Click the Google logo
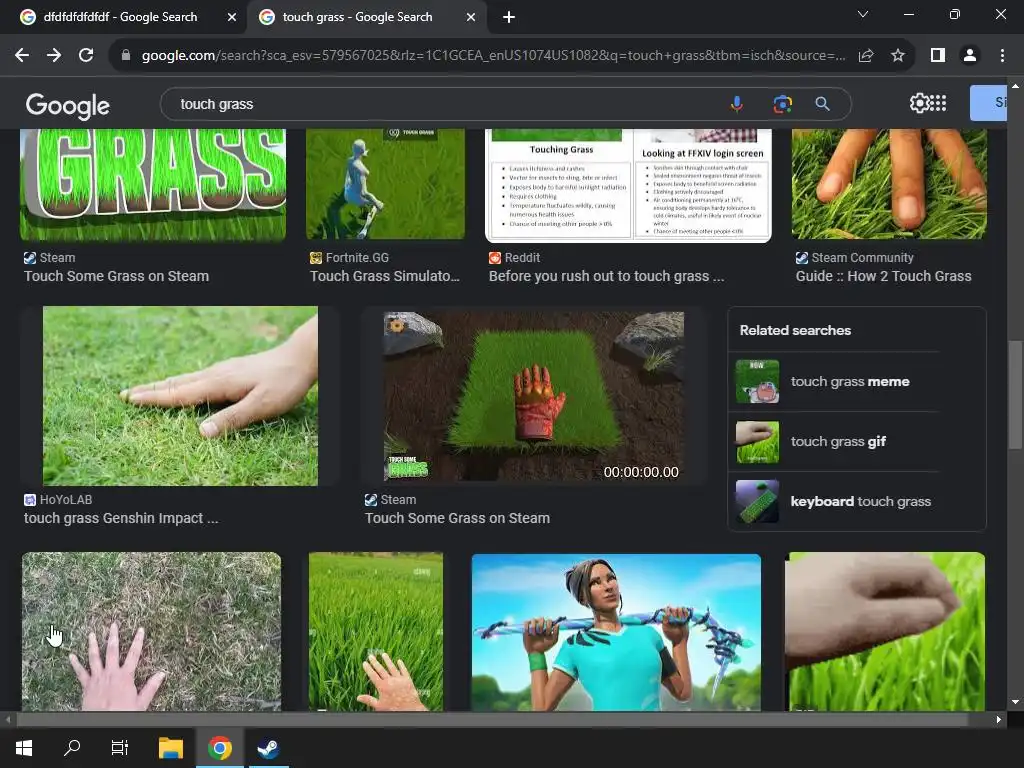Image resolution: width=1024 pixels, height=768 pixels. (68, 105)
